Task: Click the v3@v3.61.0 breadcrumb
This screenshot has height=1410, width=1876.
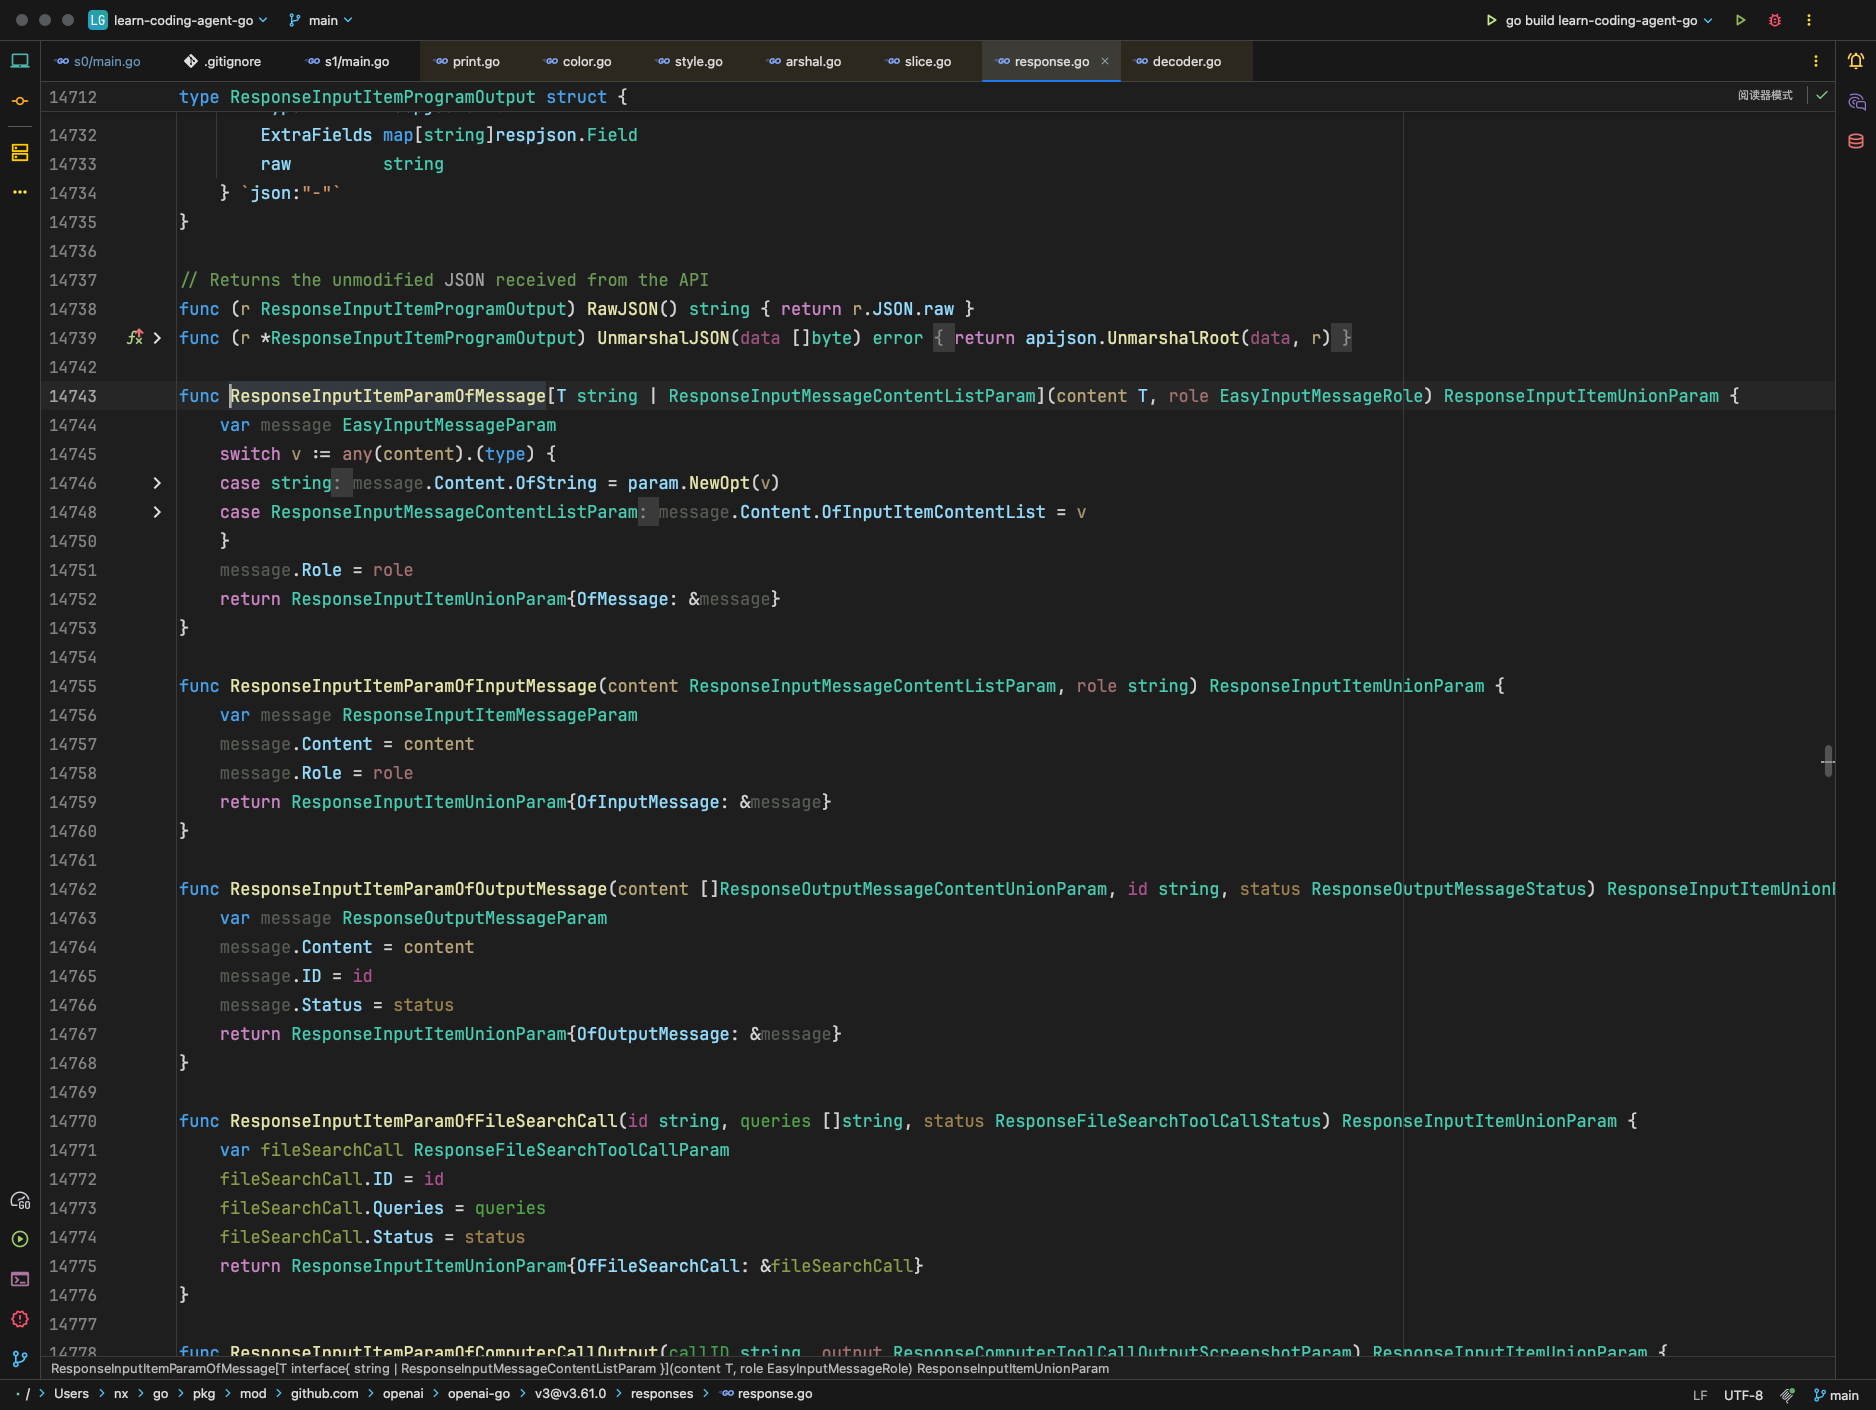Action: tap(570, 1394)
